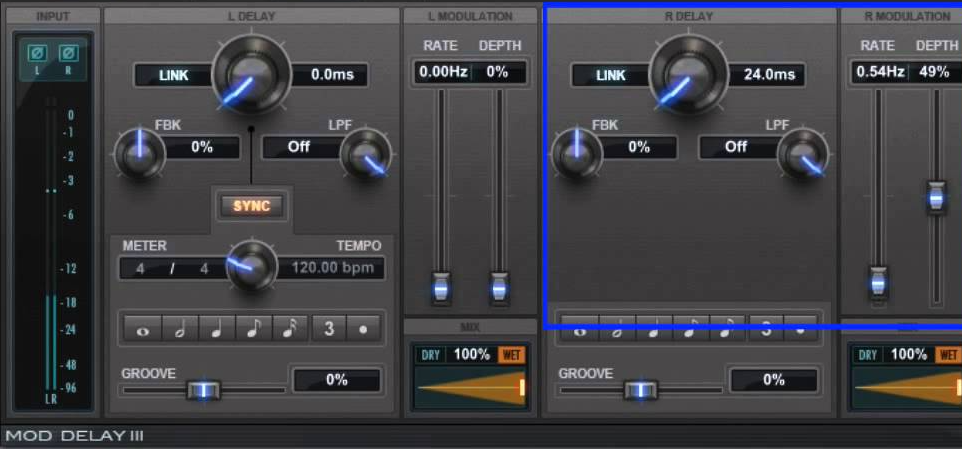Toggle LINK in the R Delay section
This screenshot has height=449, width=962.
pos(610,75)
